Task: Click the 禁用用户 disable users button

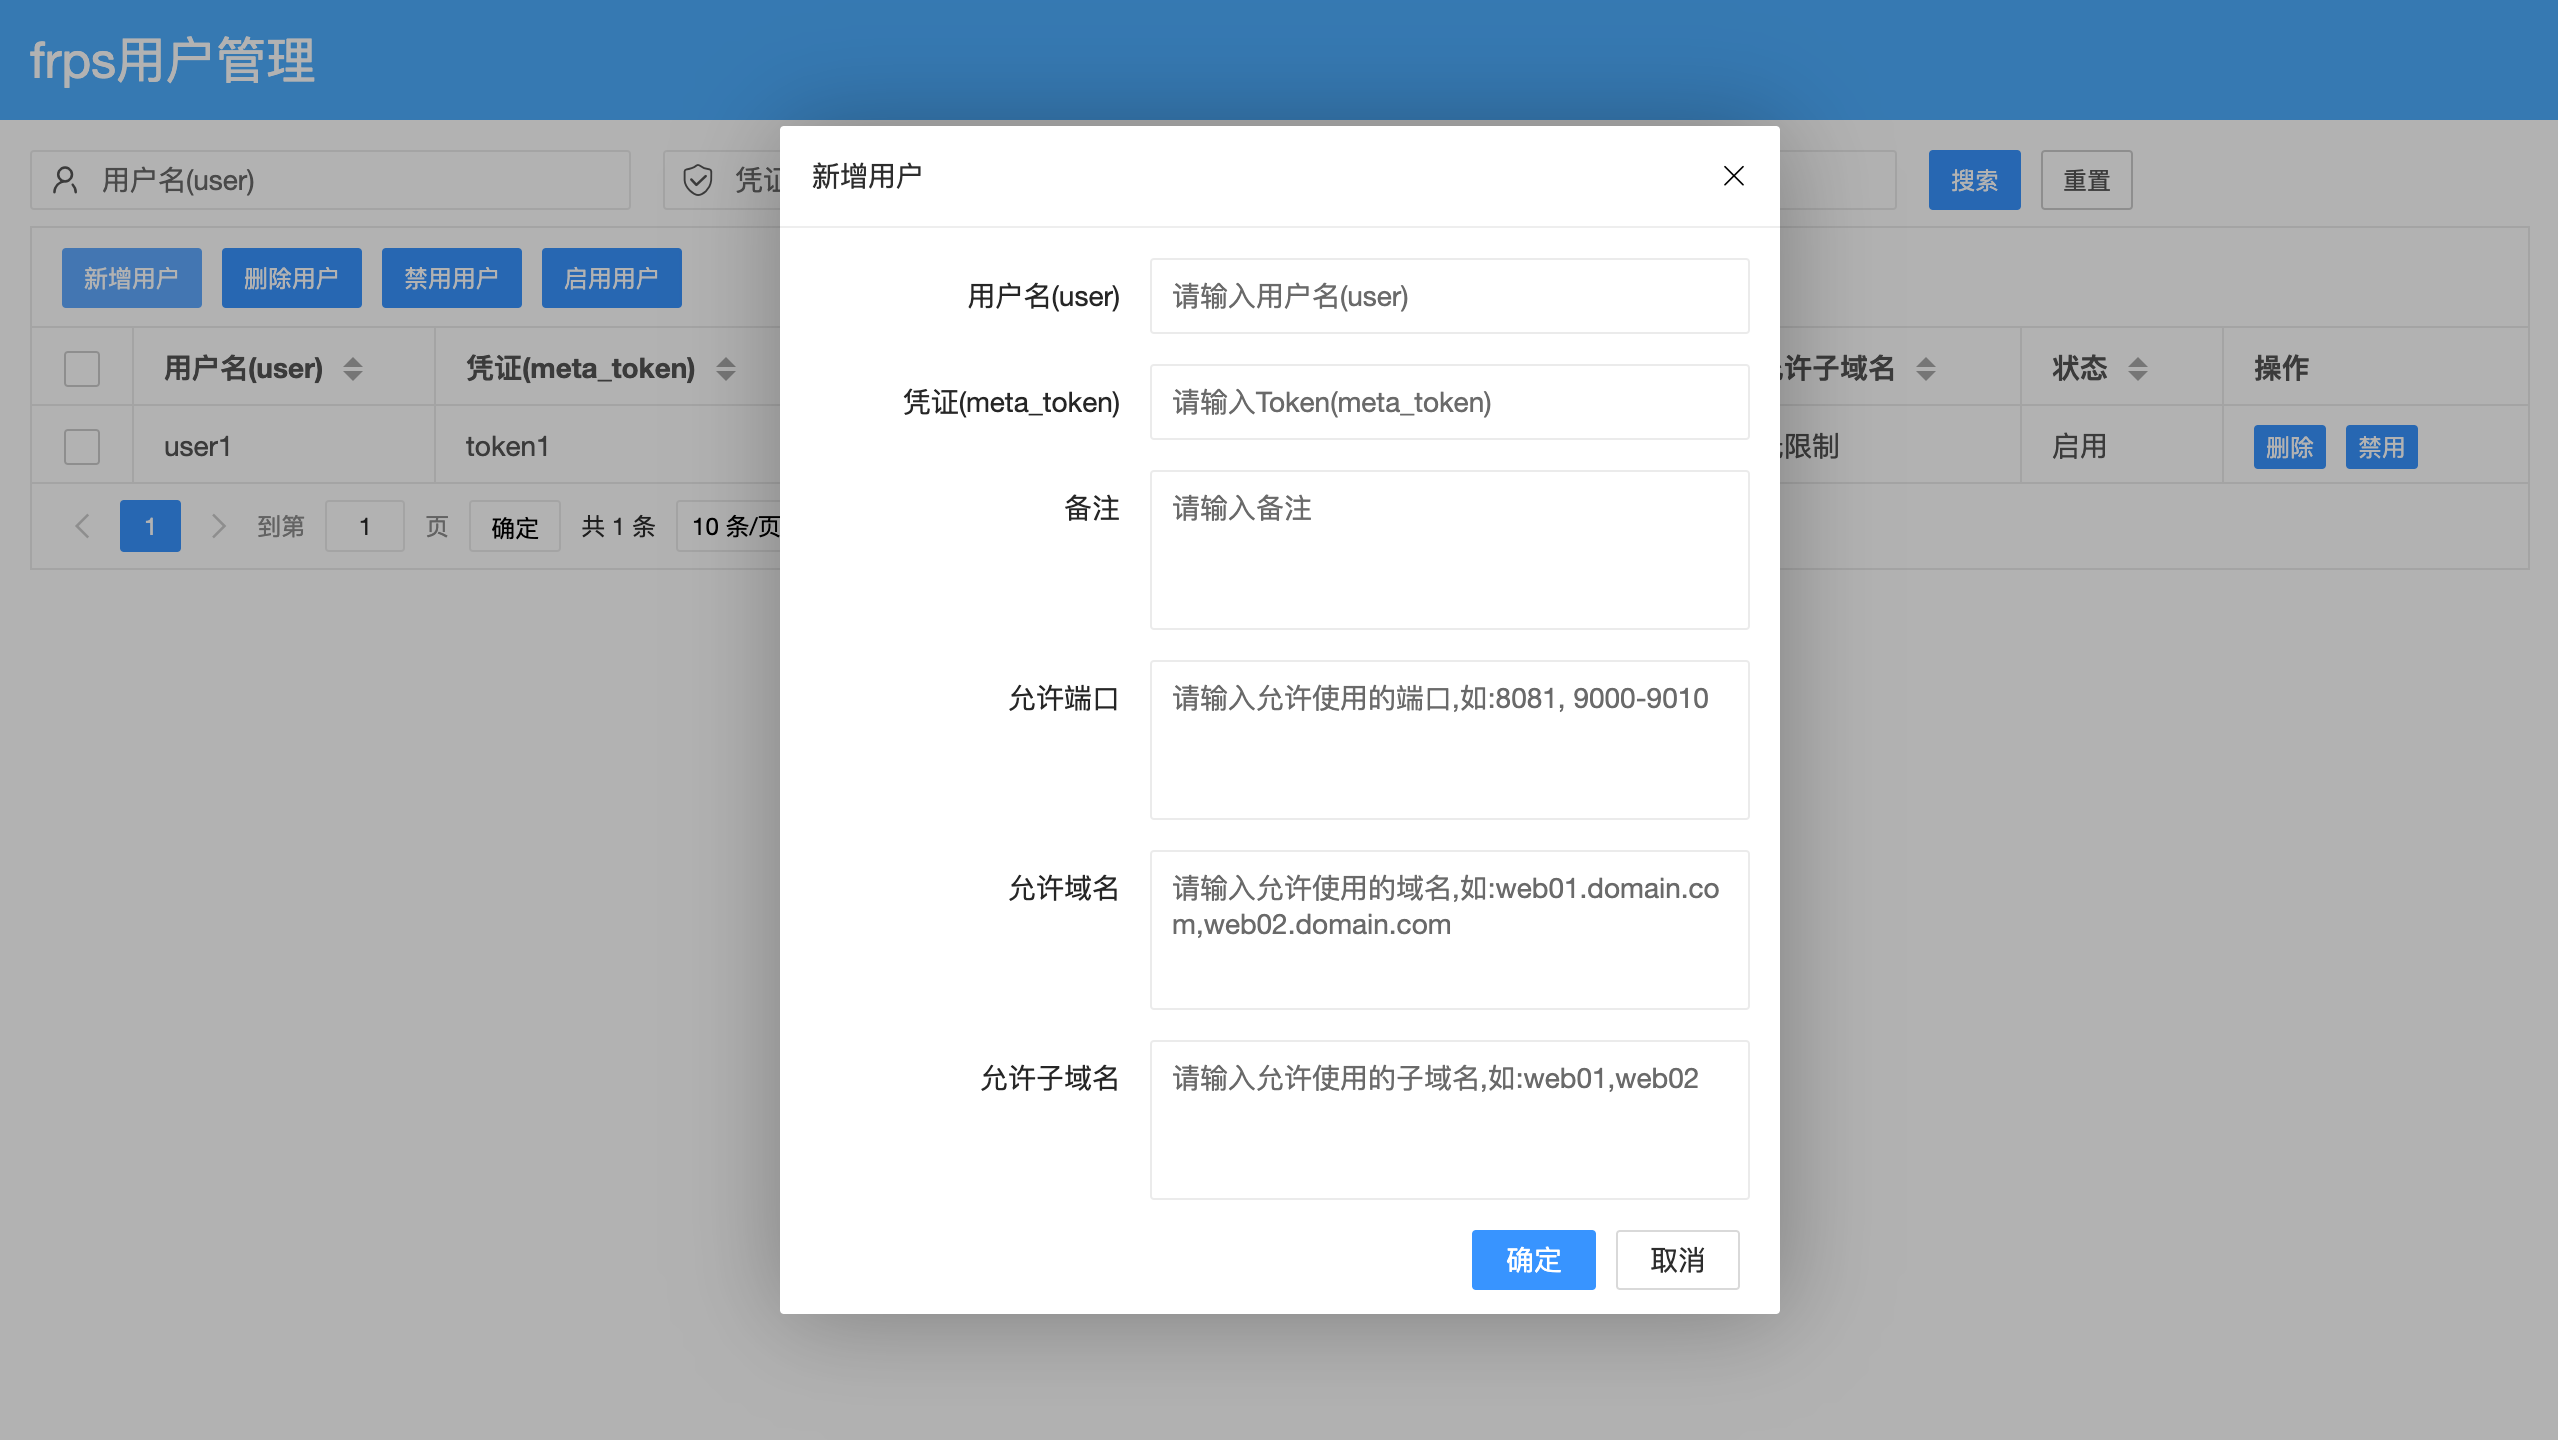Action: [x=451, y=278]
